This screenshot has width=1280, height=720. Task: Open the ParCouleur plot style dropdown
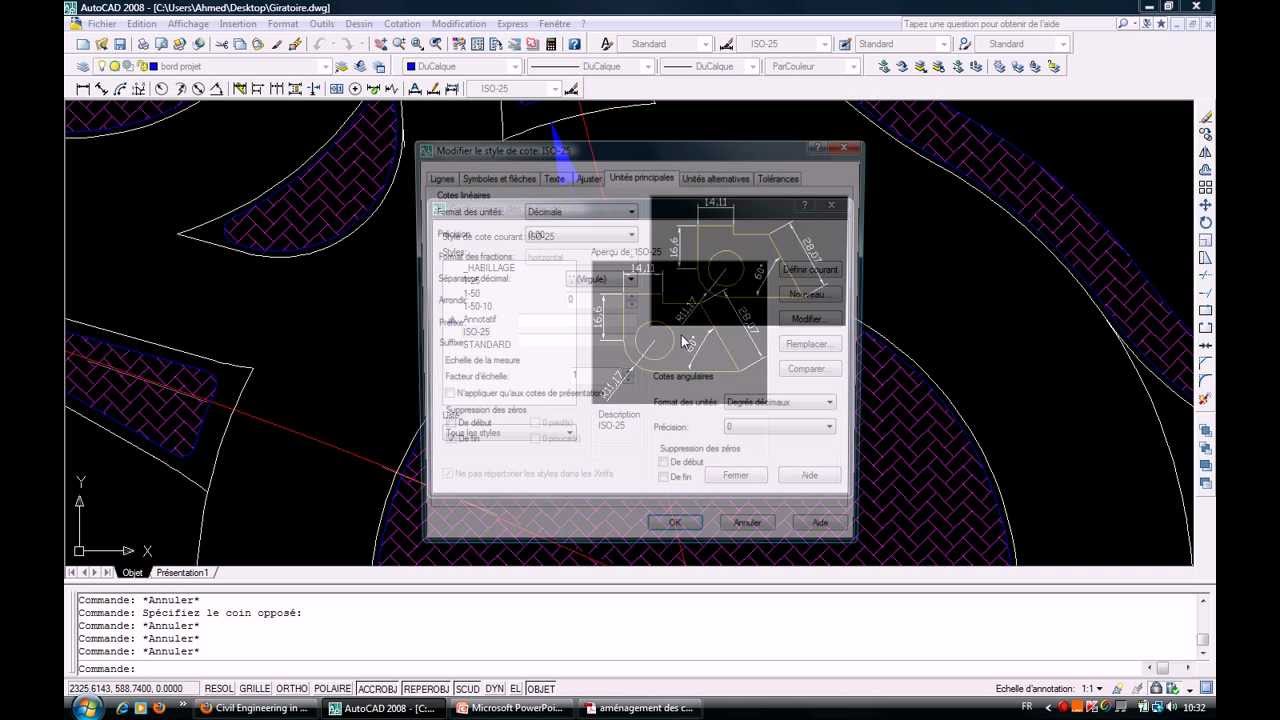(x=853, y=67)
